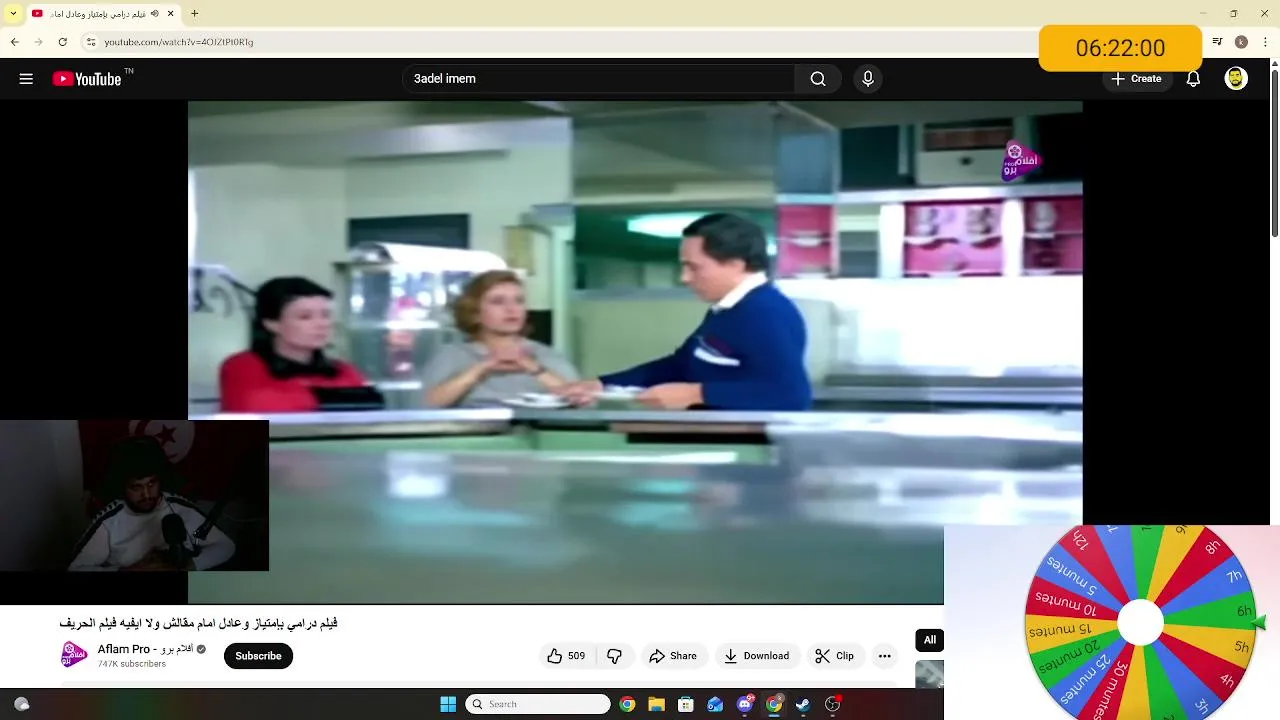Mute the tab via speaker icon

click(154, 14)
